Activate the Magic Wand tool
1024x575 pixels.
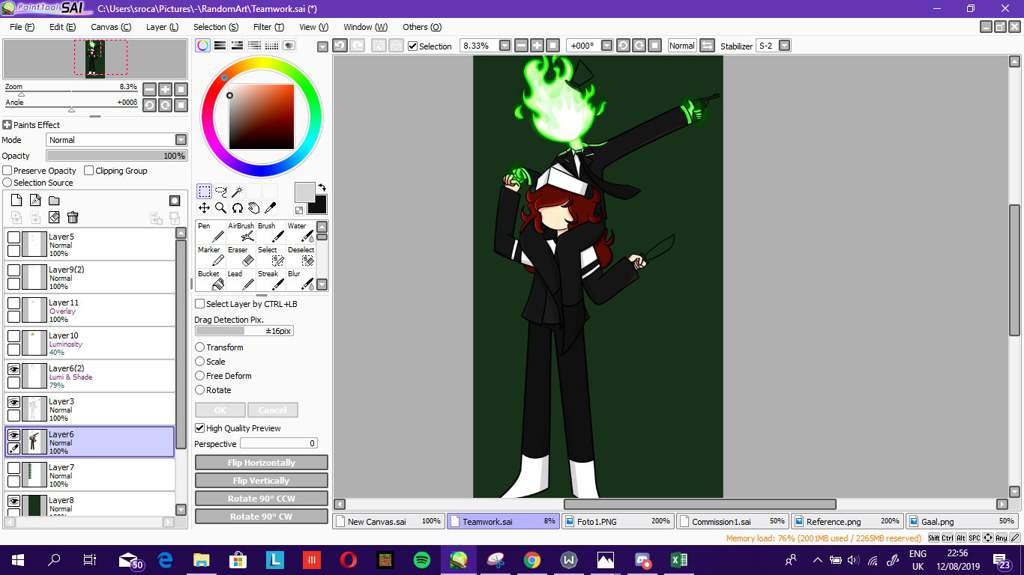[237, 191]
